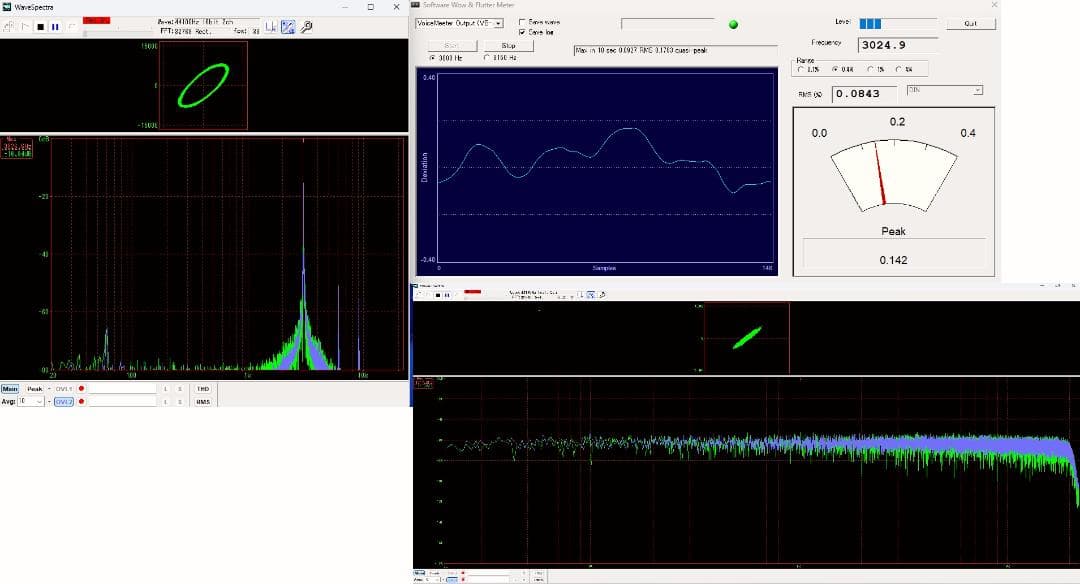Viewport: 1080px width, 584px height.
Task: Enable the Save wave checkbox
Action: click(x=522, y=22)
